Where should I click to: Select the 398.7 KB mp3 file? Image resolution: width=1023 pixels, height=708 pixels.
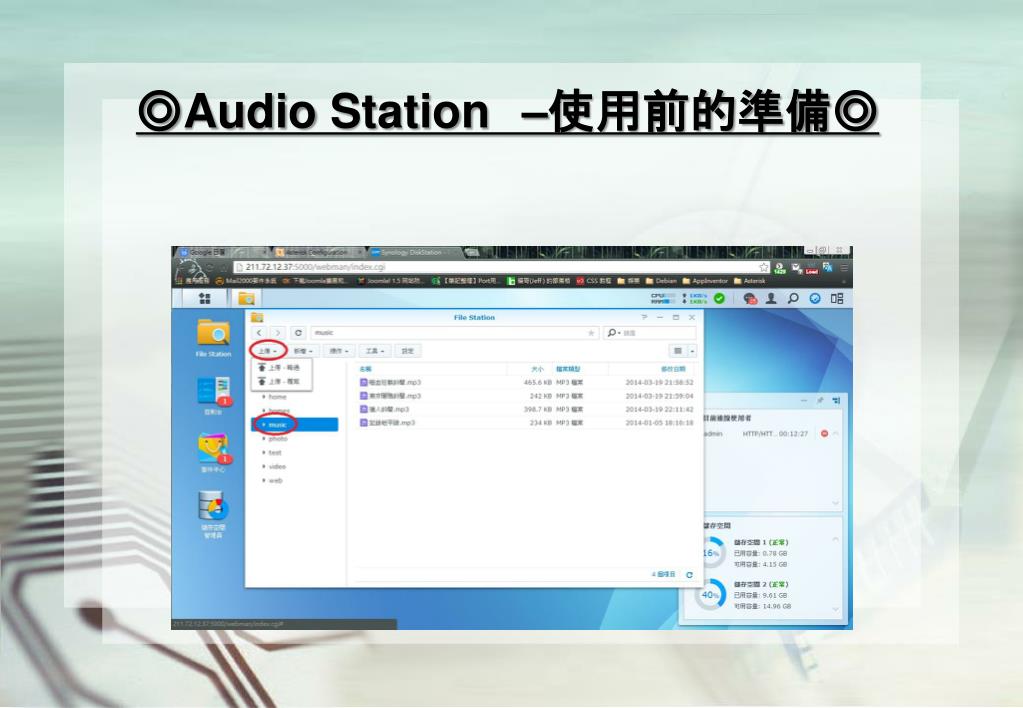(x=526, y=409)
